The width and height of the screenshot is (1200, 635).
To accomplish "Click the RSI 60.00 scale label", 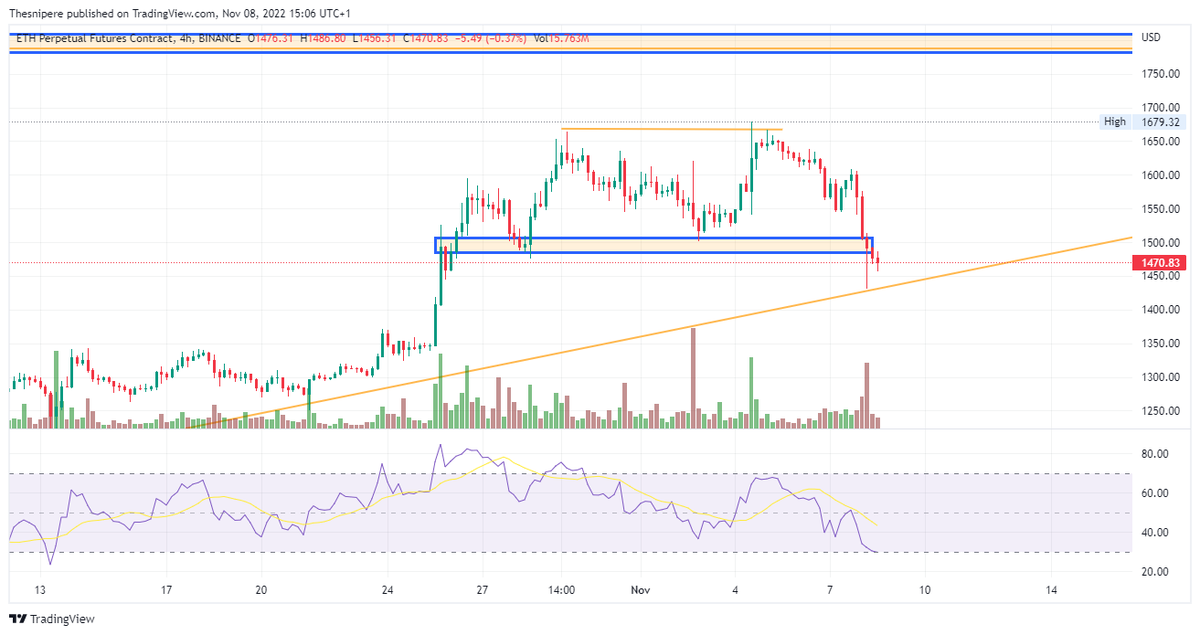I will coord(1155,493).
